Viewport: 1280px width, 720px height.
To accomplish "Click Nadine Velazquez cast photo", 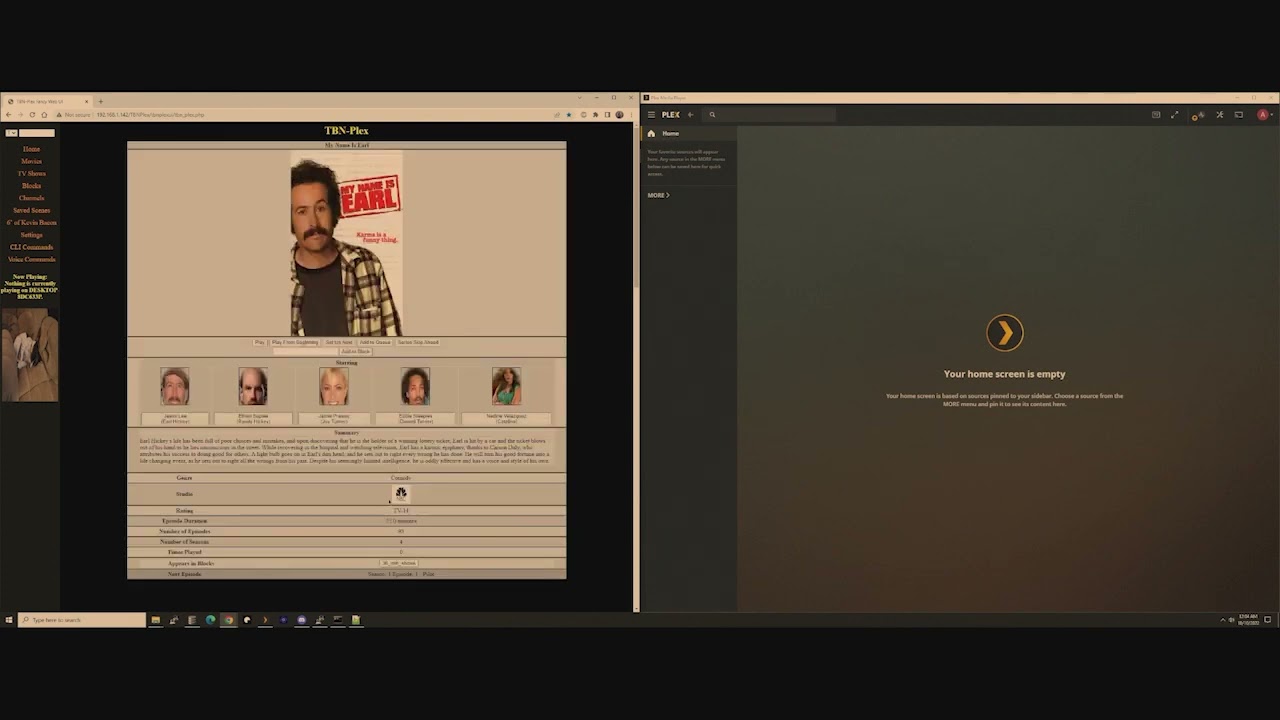I will [x=506, y=386].
